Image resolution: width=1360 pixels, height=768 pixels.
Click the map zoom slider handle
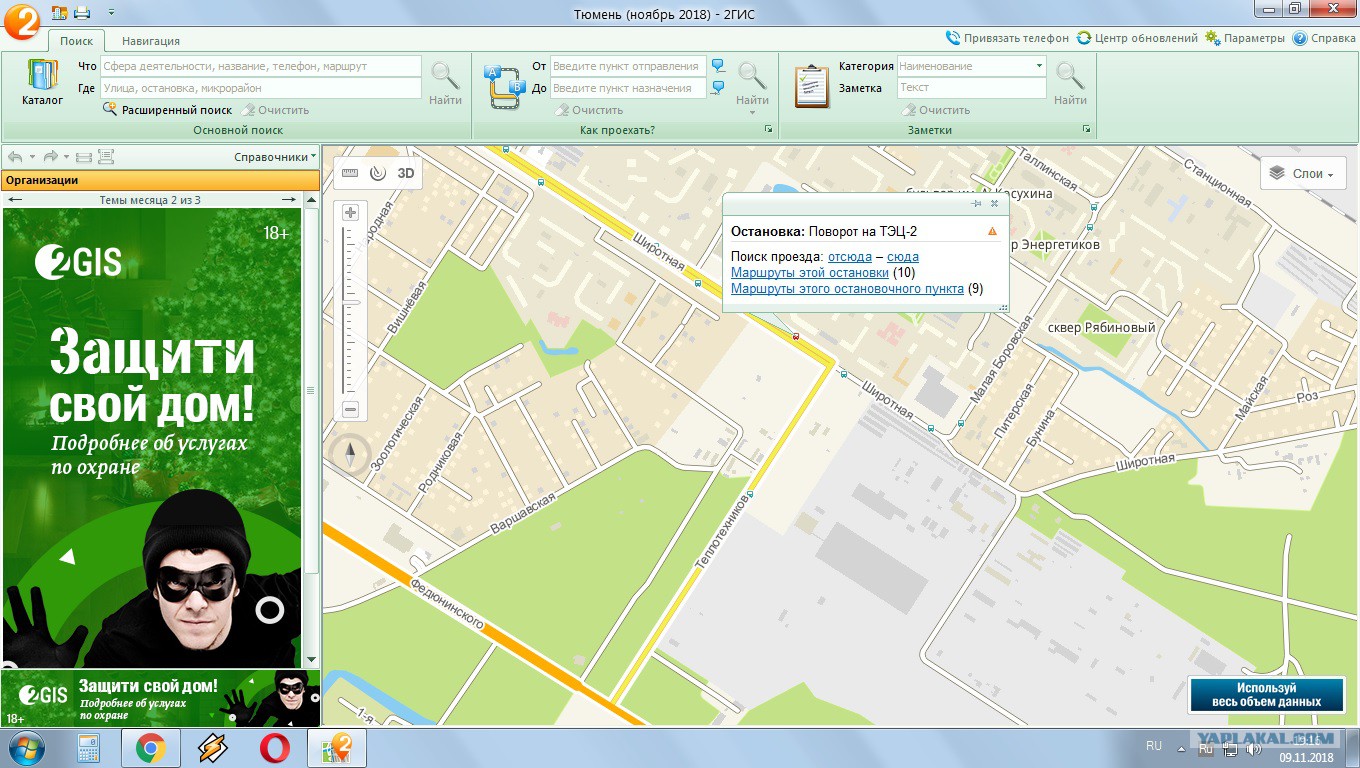pos(350,301)
